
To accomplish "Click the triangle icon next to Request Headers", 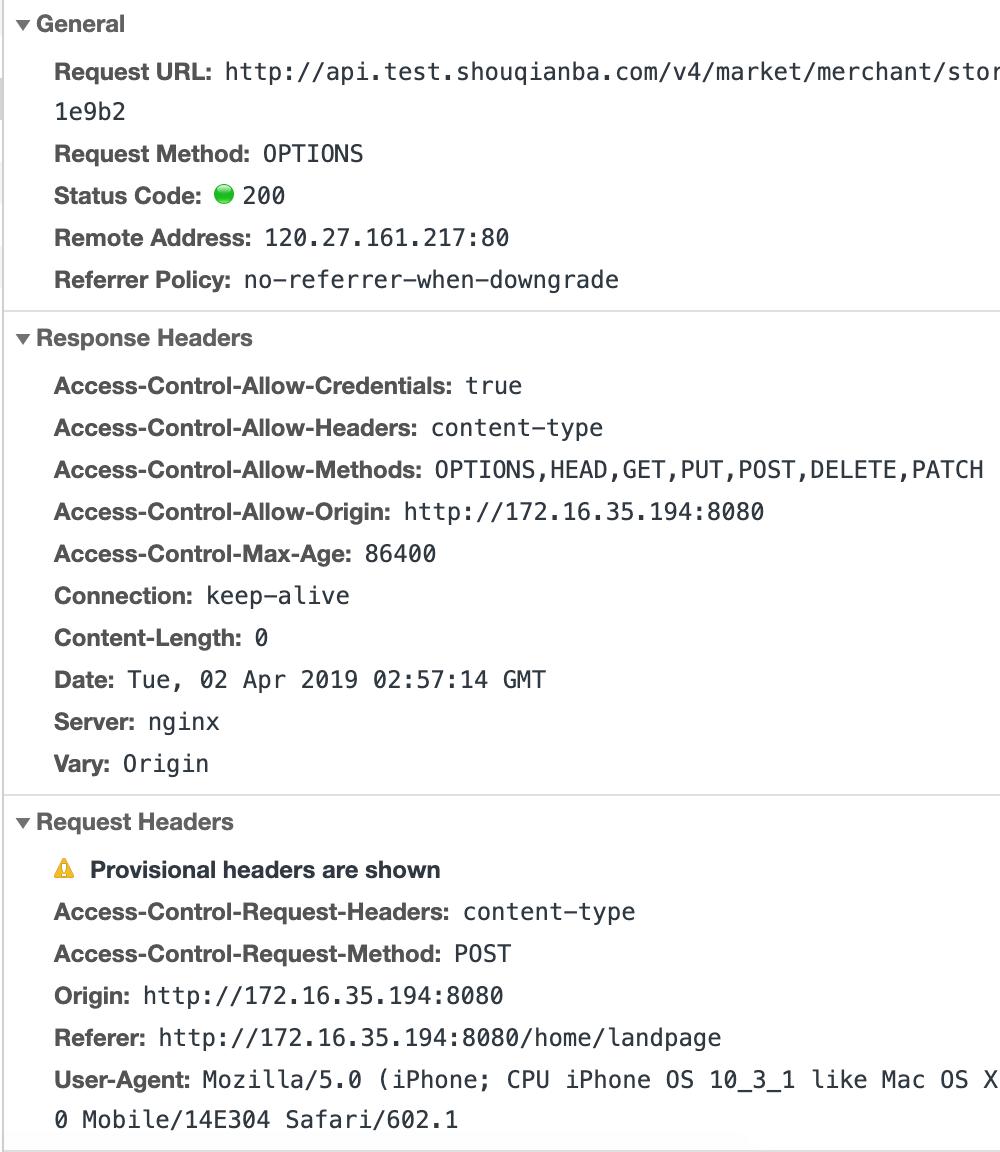I will coord(21,821).
